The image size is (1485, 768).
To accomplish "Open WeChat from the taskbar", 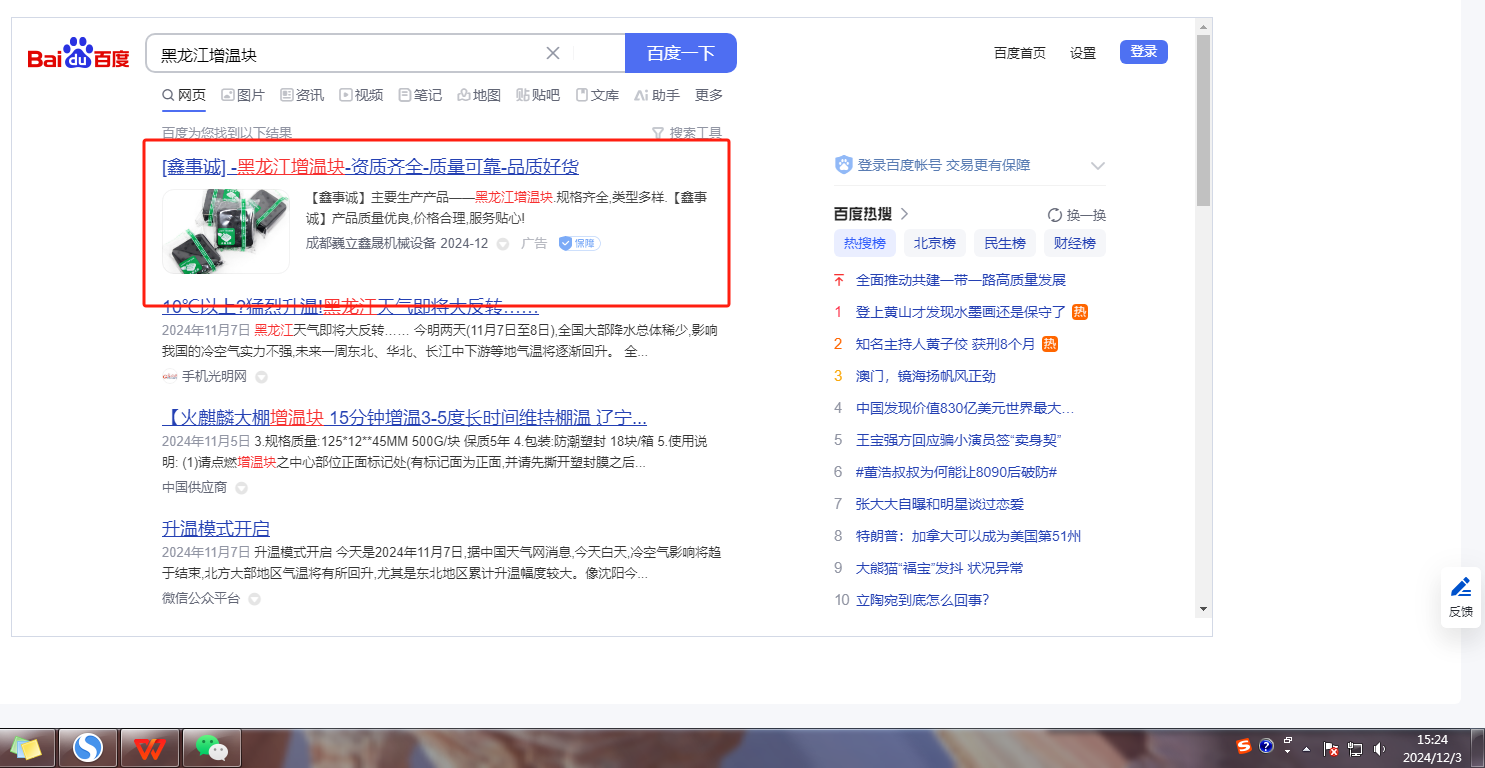I will pyautogui.click(x=211, y=747).
